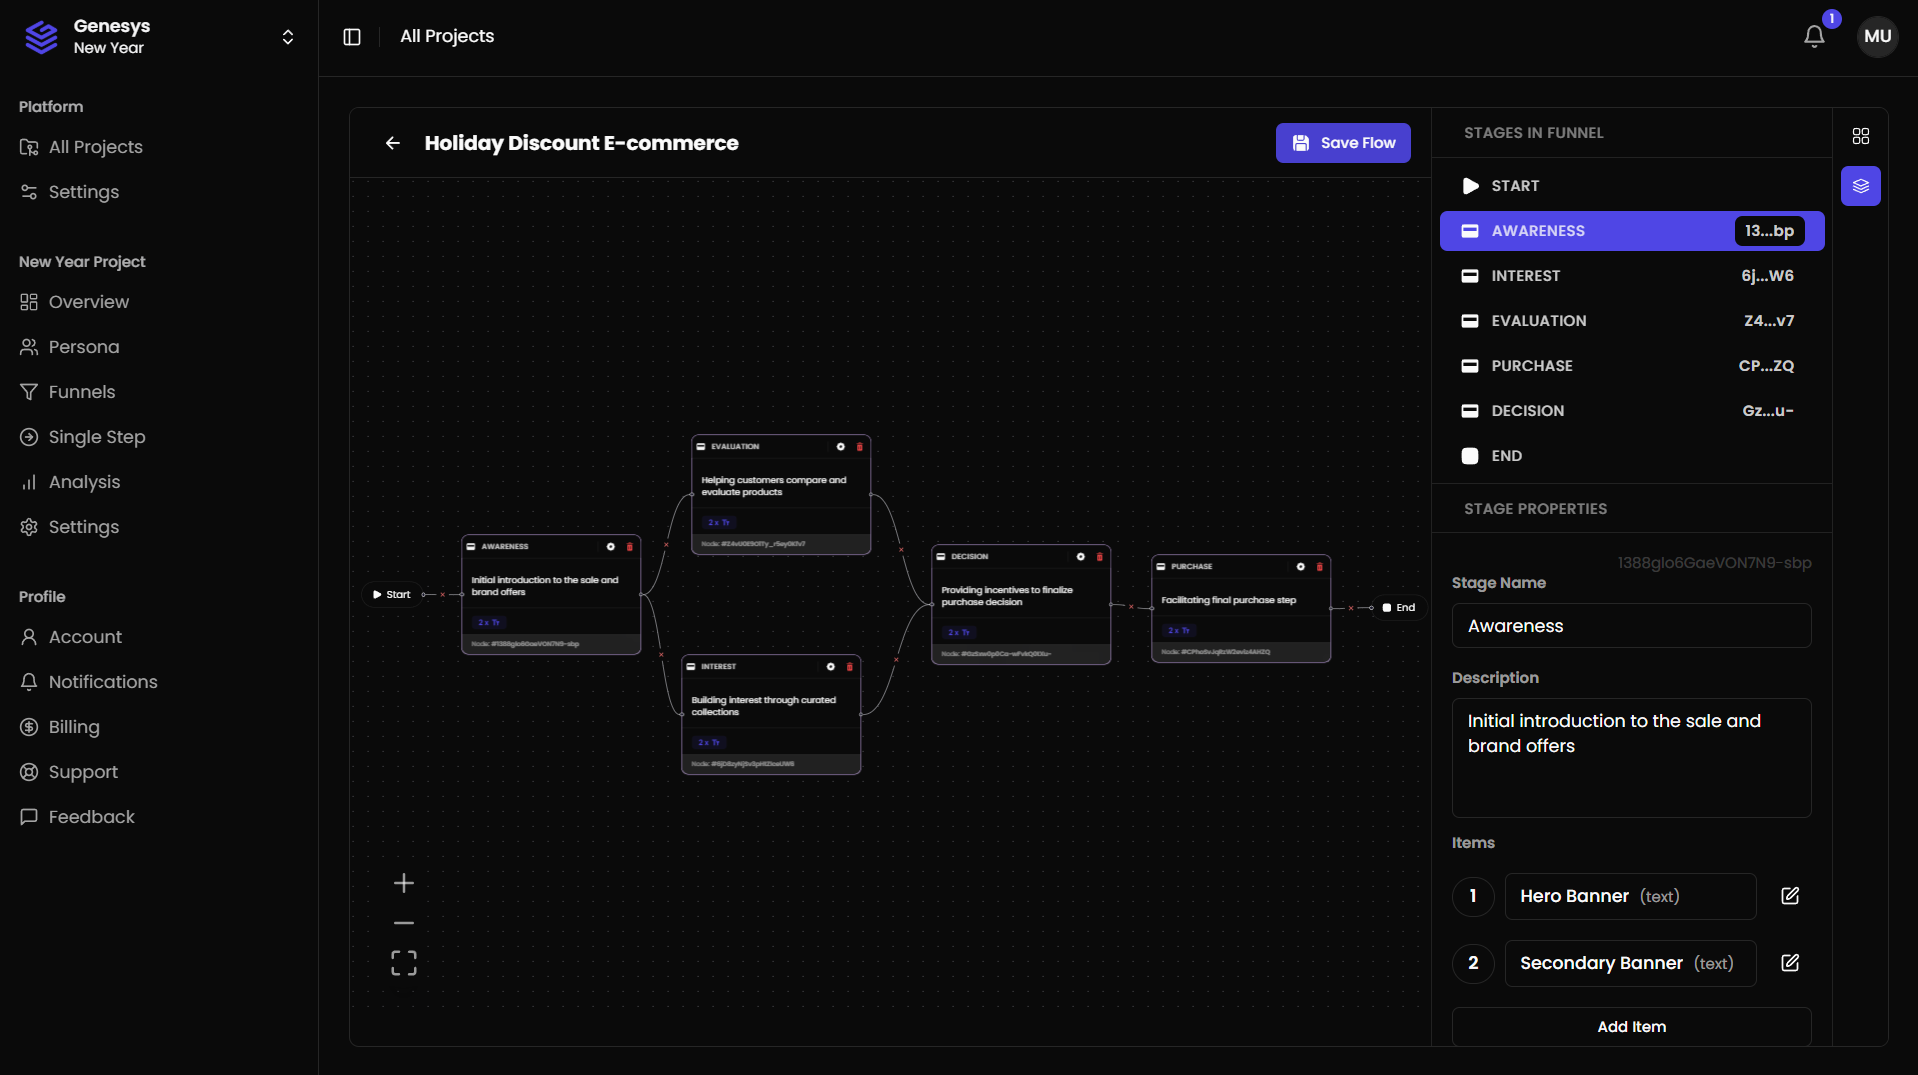This screenshot has height=1075, width=1918.
Task: Click the Save Flow button
Action: (1343, 143)
